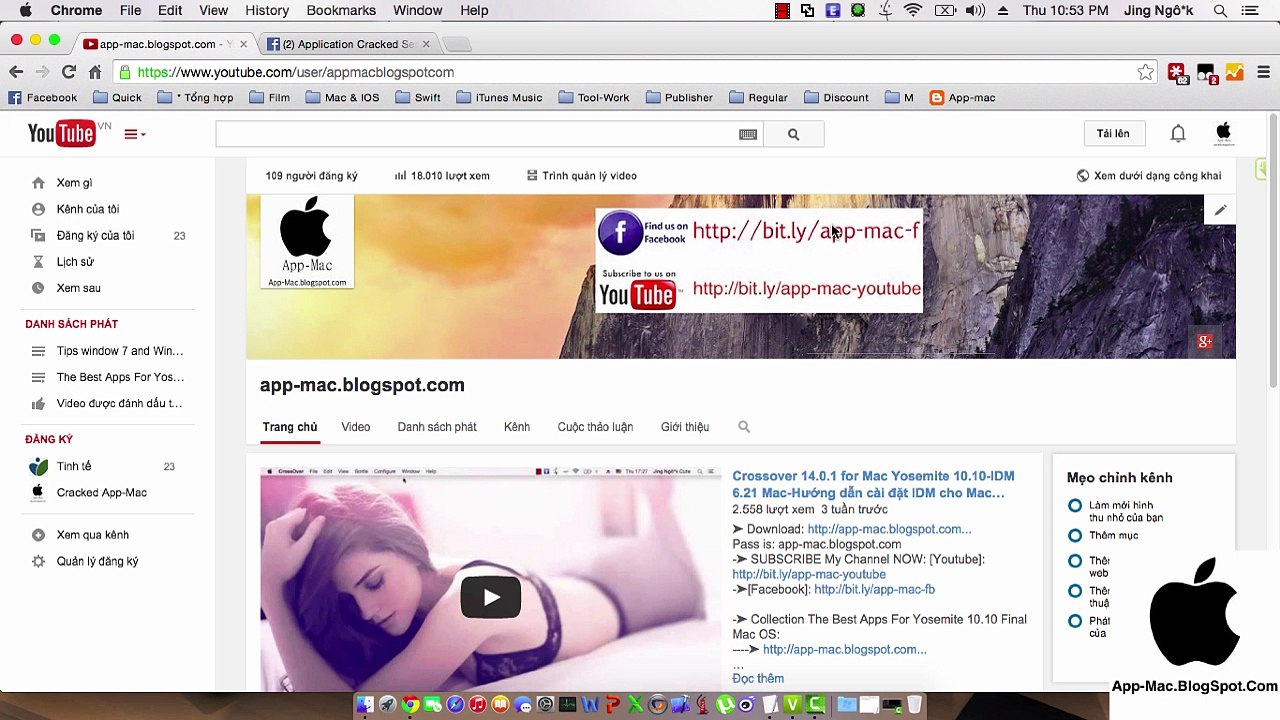Viewport: 1280px width, 720px height.
Task: Click the YouTube logo home icon
Action: (x=62, y=133)
